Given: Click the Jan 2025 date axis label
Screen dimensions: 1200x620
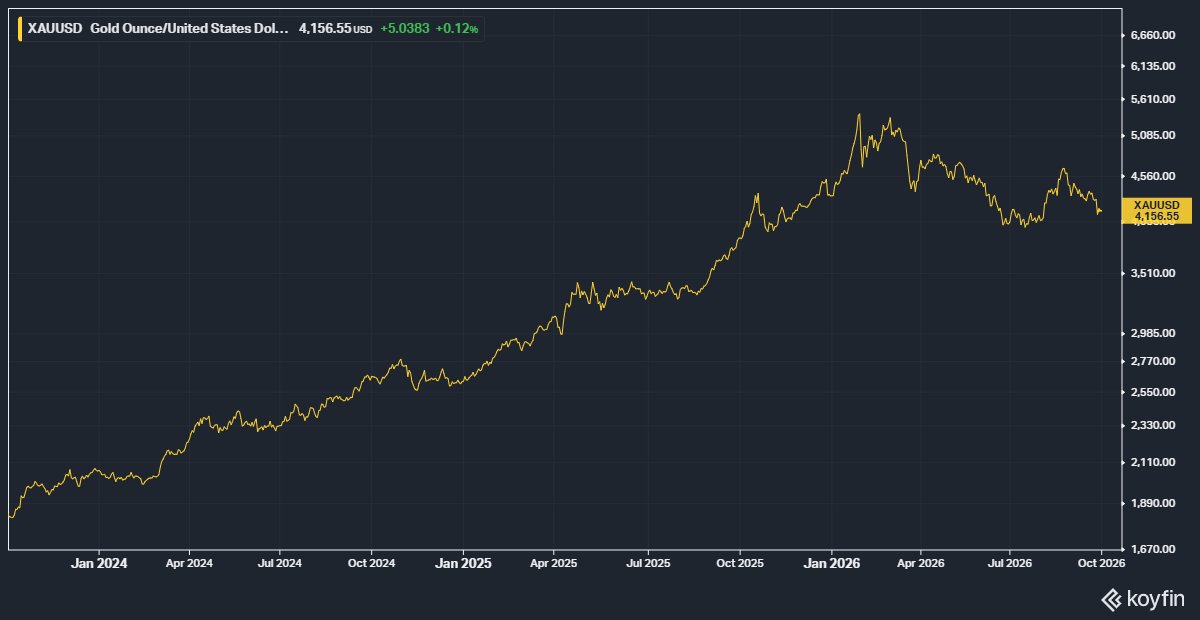Looking at the screenshot, I should [x=463, y=564].
